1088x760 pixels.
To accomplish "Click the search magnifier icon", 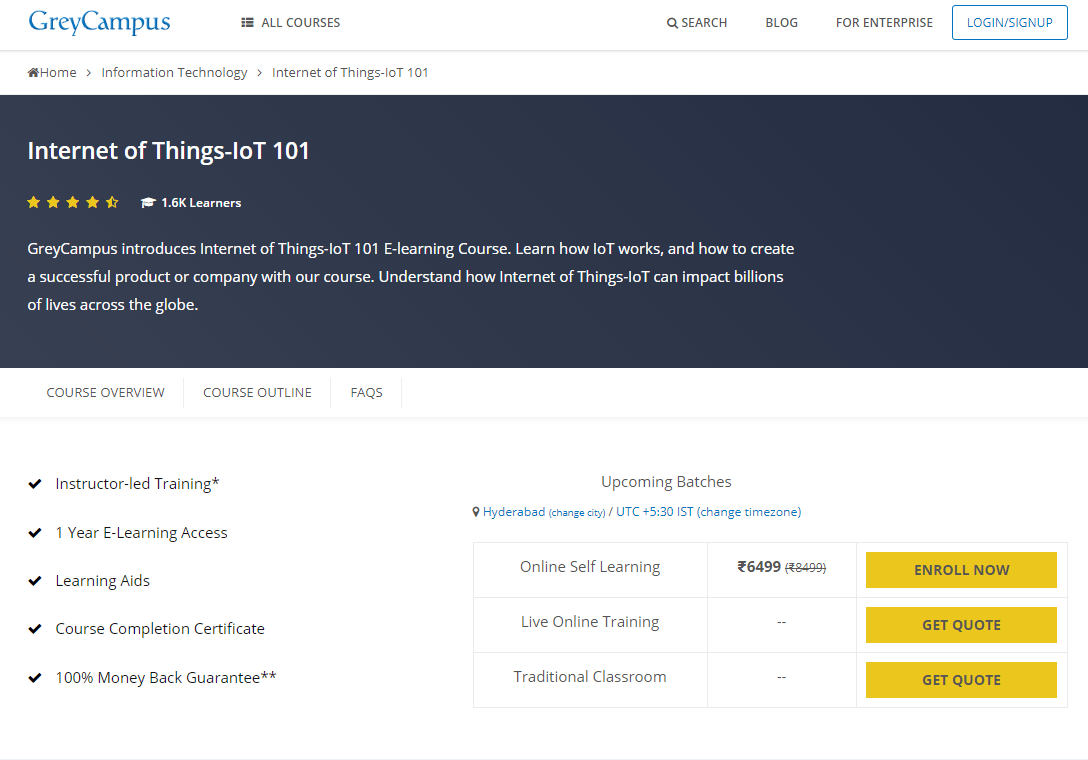I will [672, 23].
